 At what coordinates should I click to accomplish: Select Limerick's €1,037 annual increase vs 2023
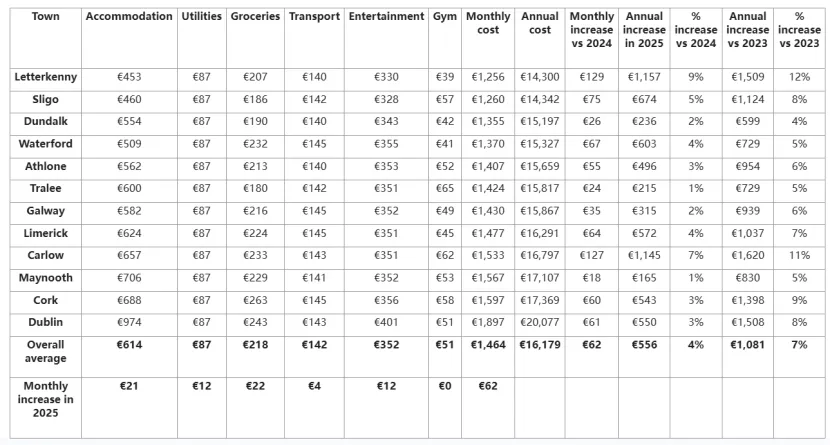point(747,233)
